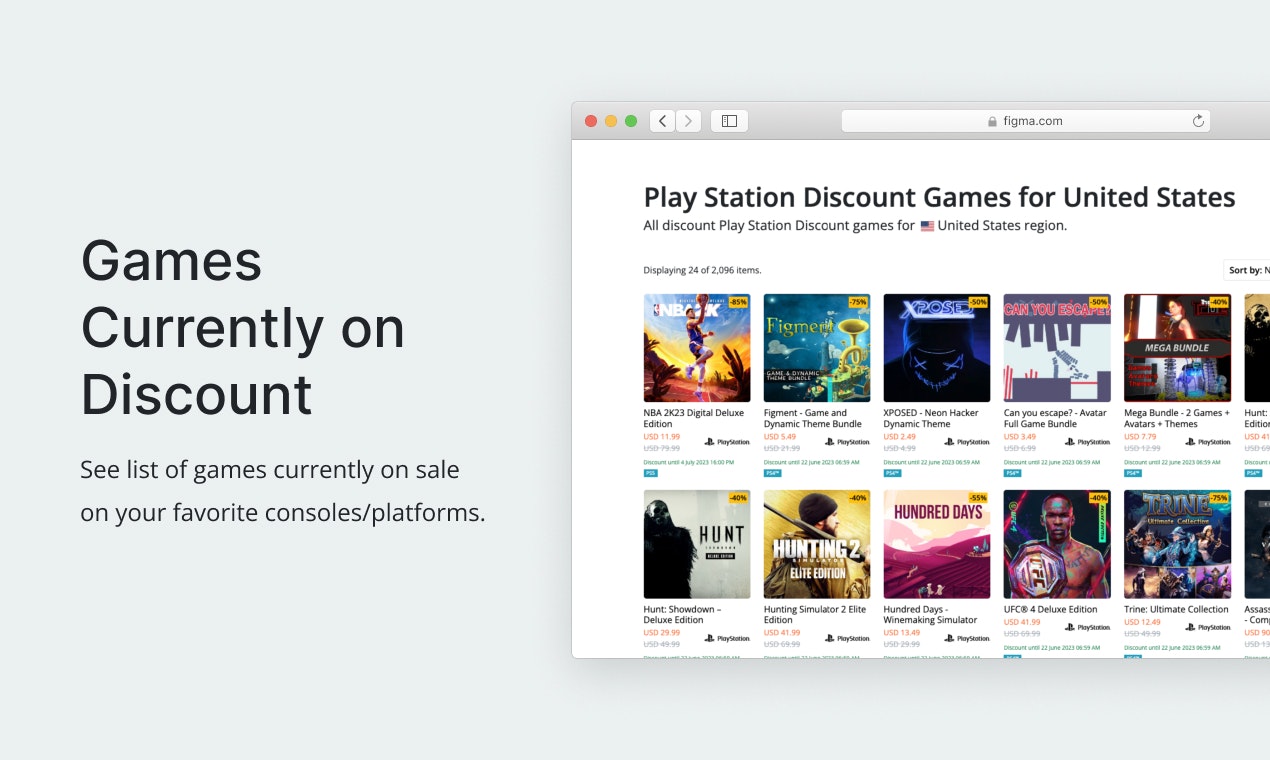Click the -40% badge on UFC 4
This screenshot has height=760, width=1270.
tap(1098, 497)
